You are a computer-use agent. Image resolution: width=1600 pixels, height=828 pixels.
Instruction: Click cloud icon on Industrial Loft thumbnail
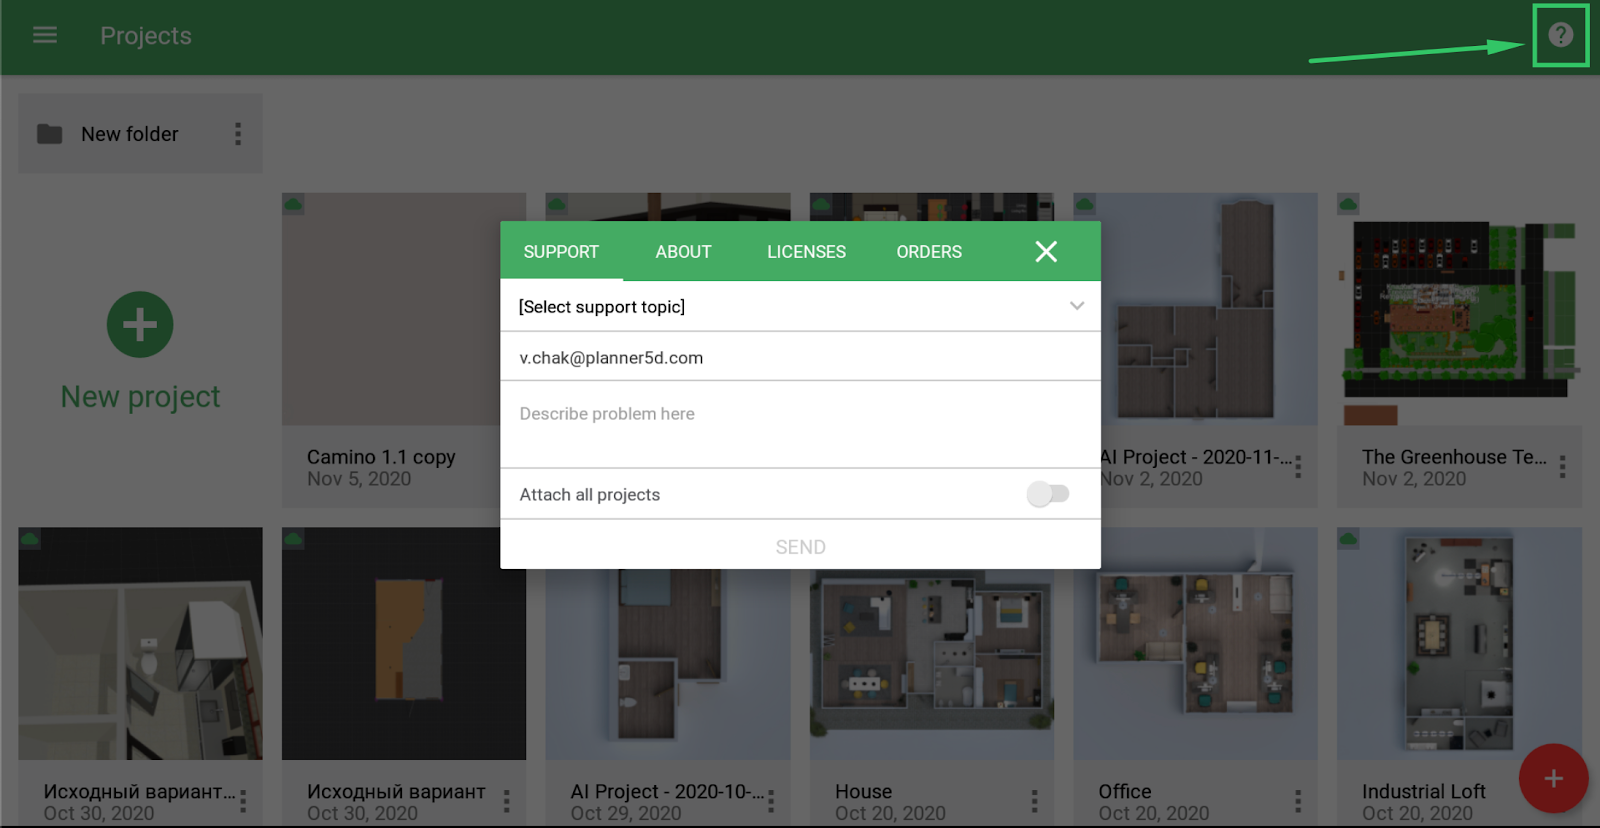tap(1348, 539)
